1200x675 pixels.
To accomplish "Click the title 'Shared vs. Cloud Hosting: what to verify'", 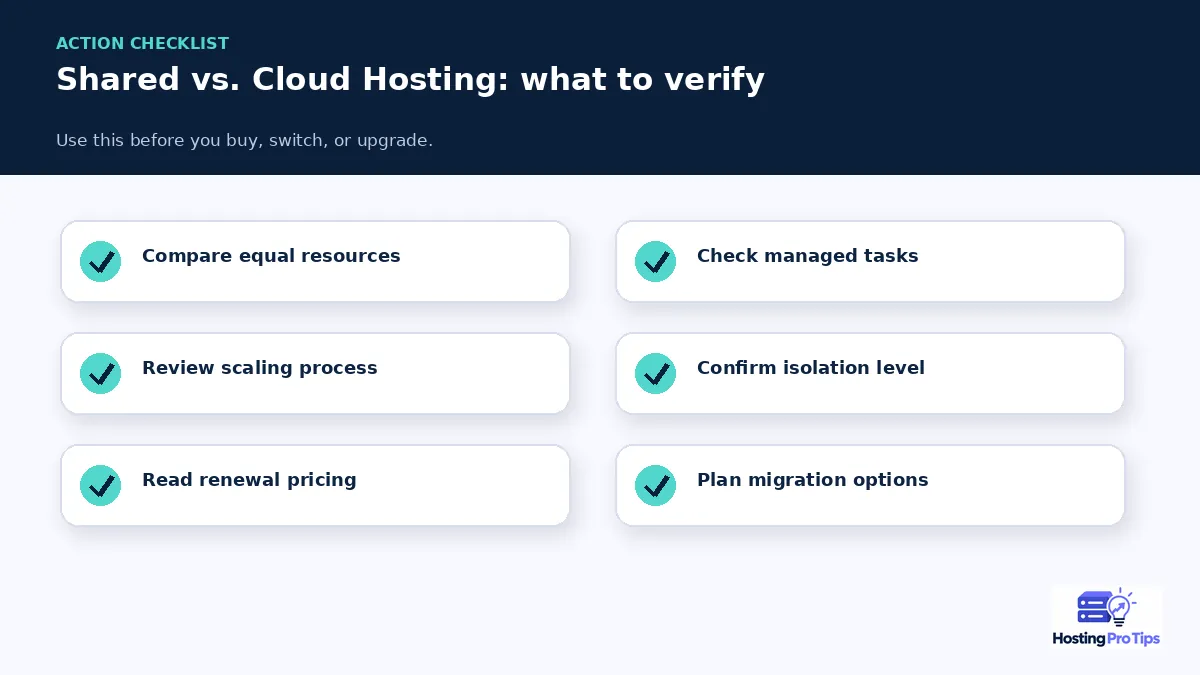I will 410,80.
